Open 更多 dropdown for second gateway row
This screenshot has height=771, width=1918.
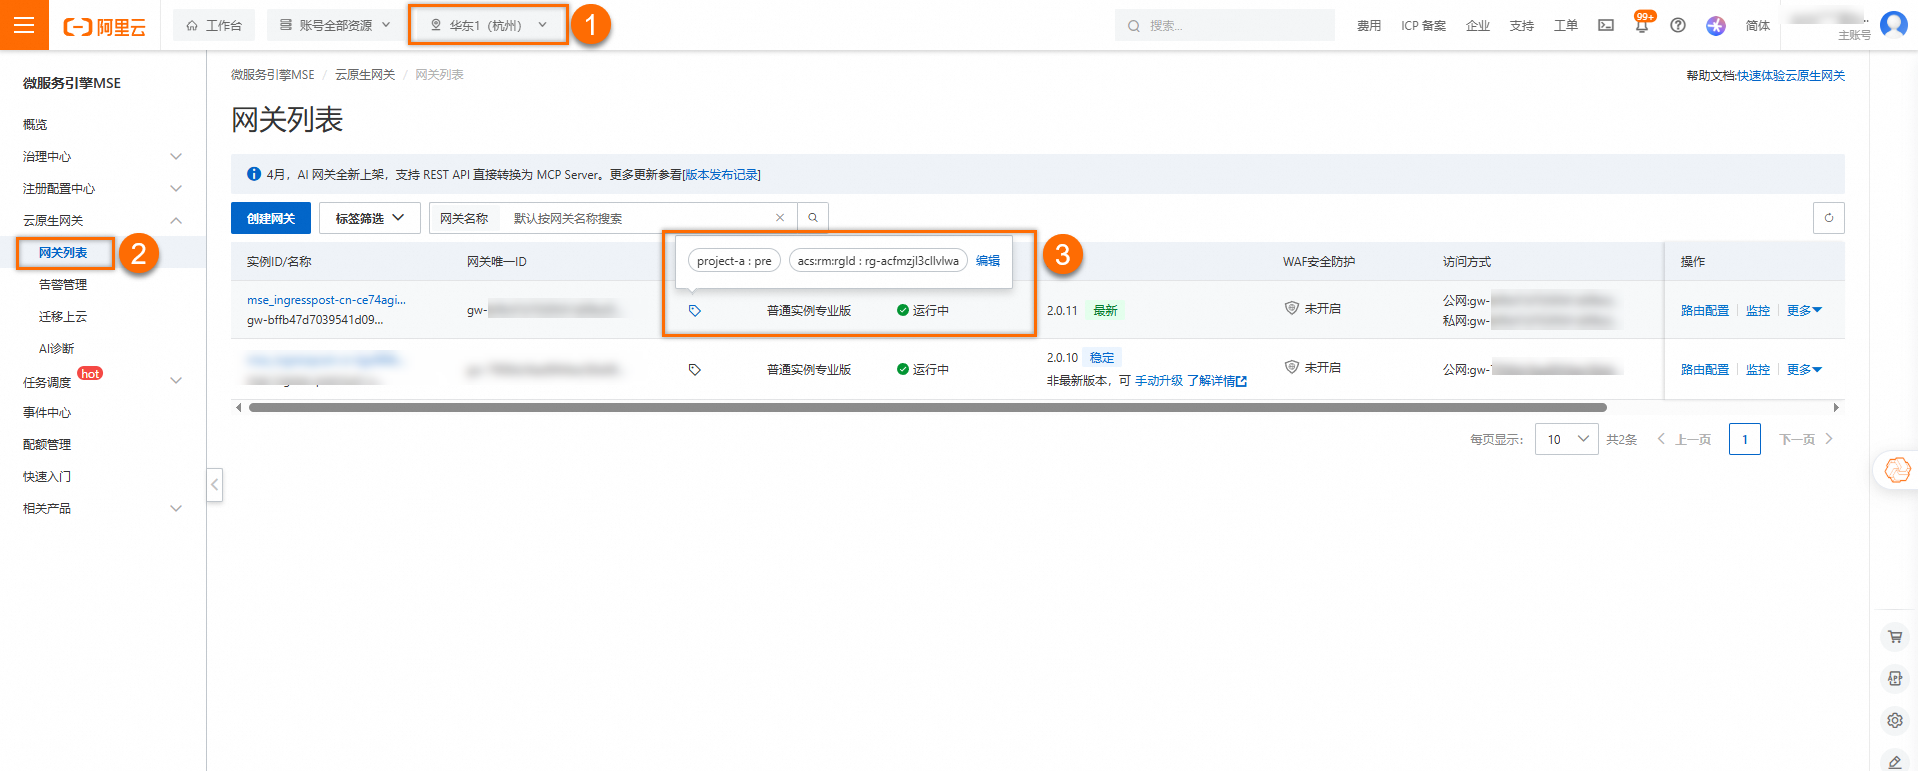click(x=1804, y=370)
